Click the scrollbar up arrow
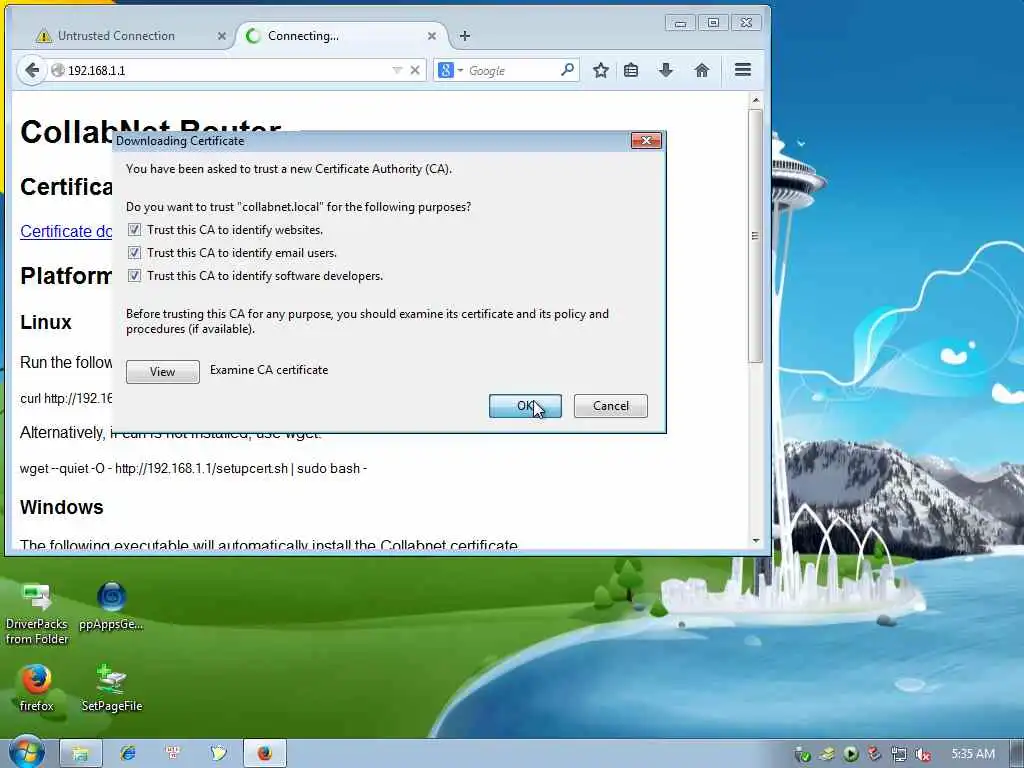Viewport: 1024px width, 768px height. pyautogui.click(x=755, y=100)
